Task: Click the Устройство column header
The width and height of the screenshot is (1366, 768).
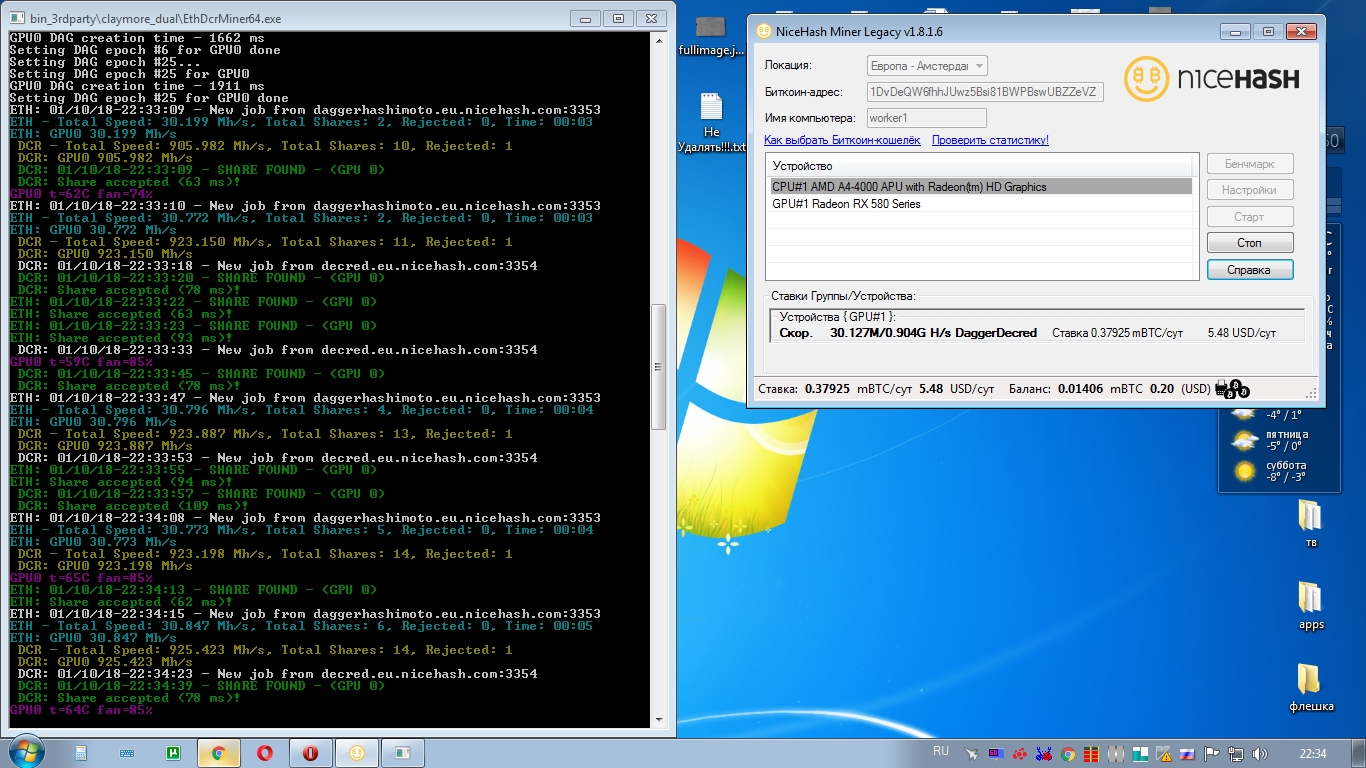Action: [980, 166]
